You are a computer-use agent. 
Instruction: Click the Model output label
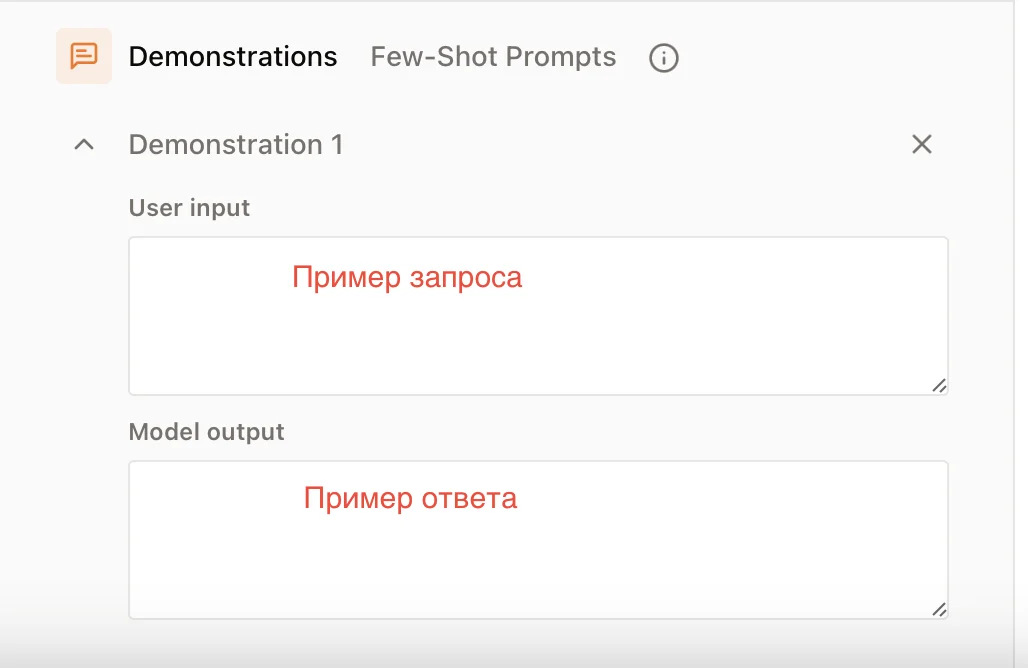point(206,432)
